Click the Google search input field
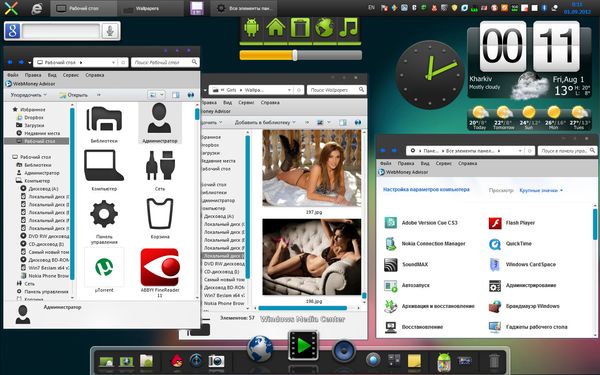This screenshot has width=600, height=375. (61, 31)
